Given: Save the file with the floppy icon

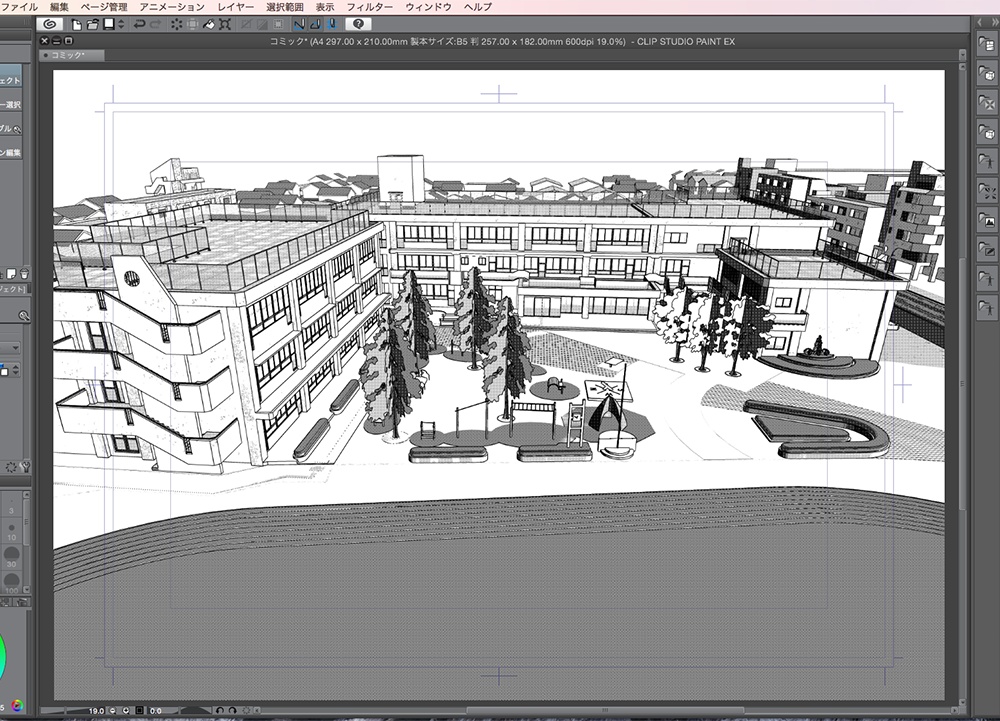Looking at the screenshot, I should (107, 23).
